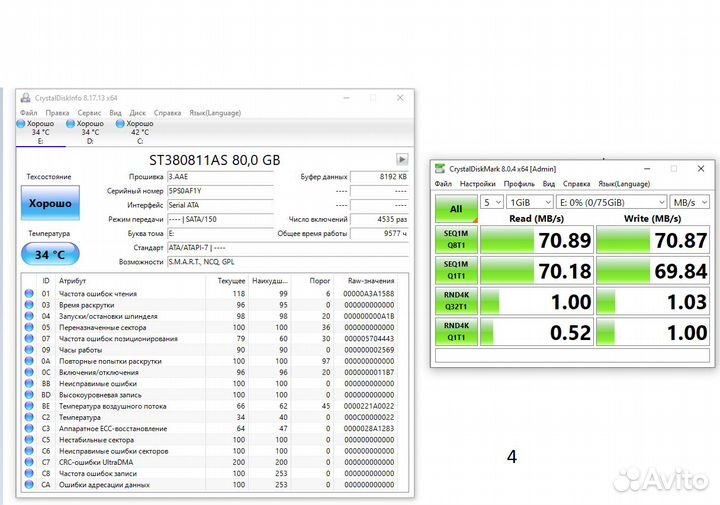Click the Буфер данных field 8192 KB
720x505 pixels.
pos(379,177)
